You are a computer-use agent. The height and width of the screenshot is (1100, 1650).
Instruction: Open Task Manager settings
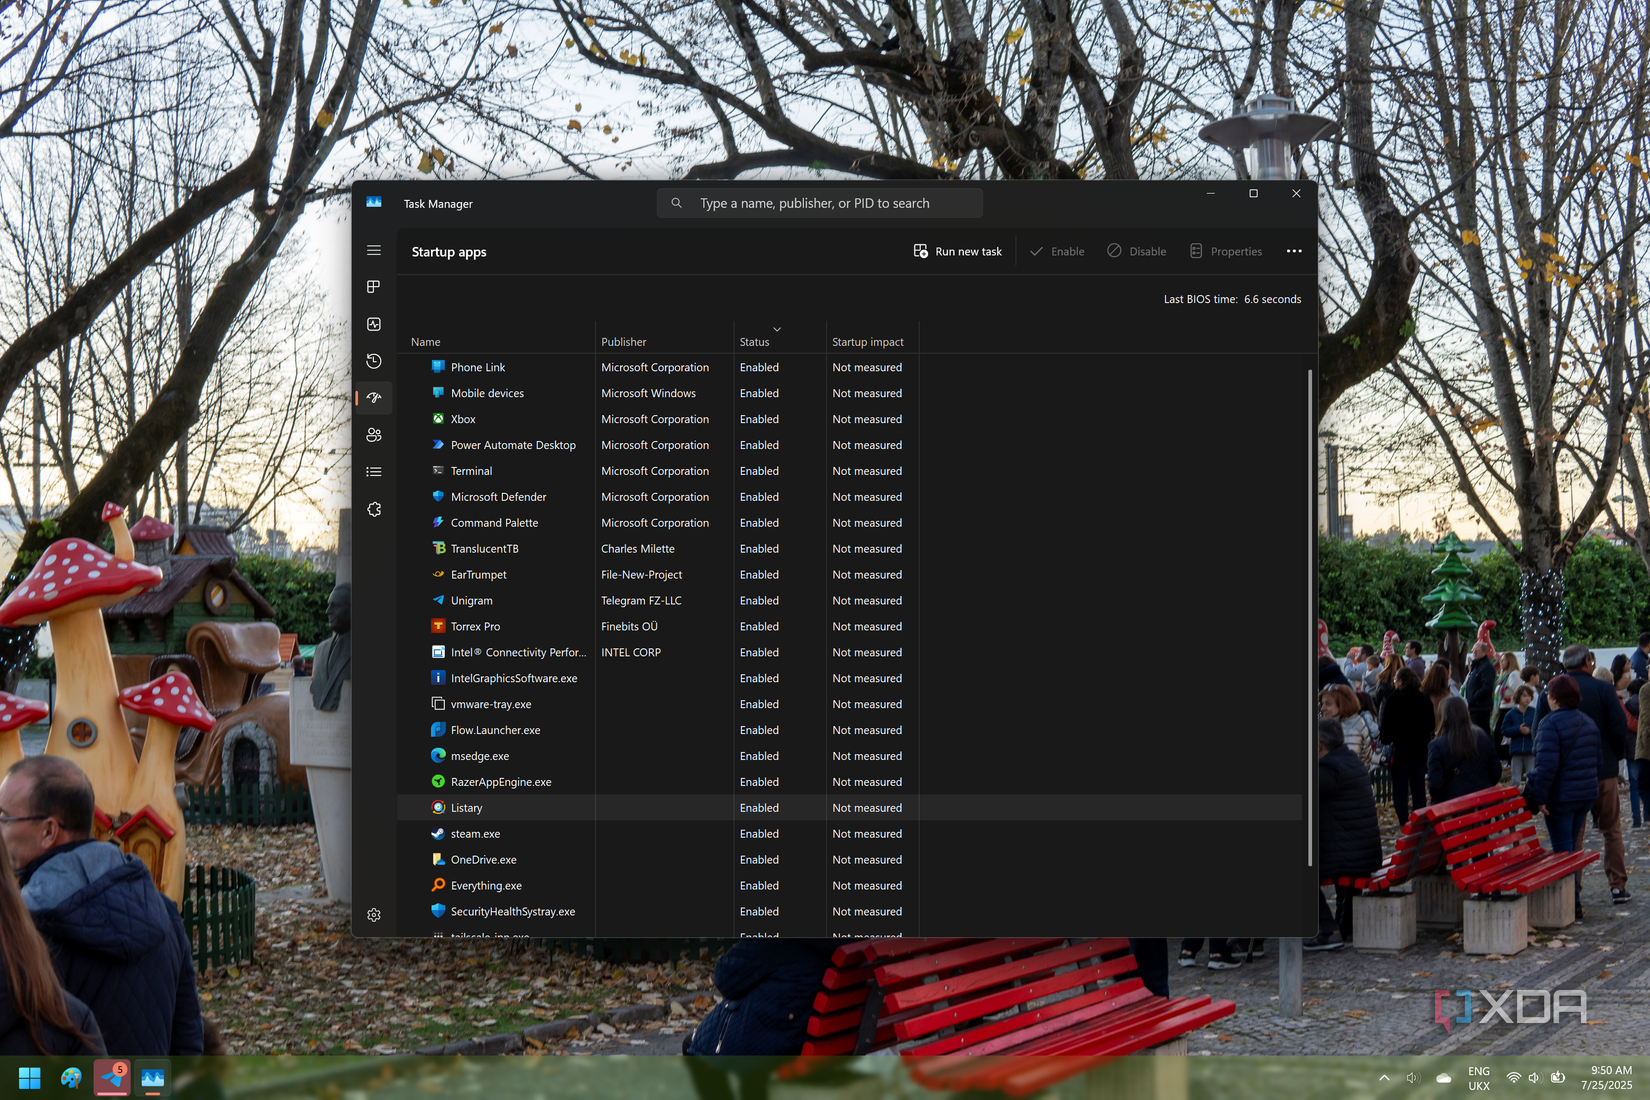click(x=374, y=914)
